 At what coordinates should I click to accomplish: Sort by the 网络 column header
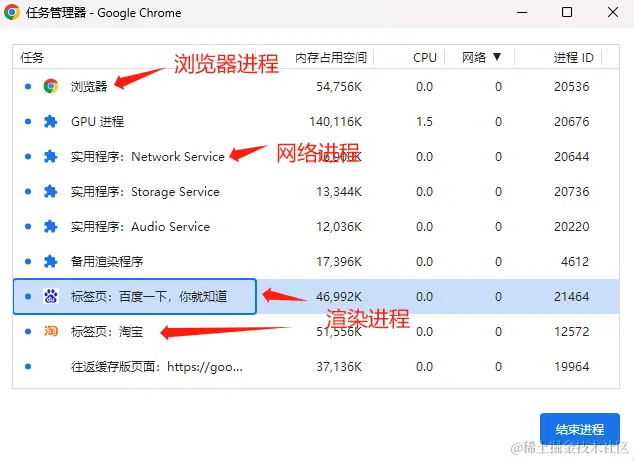(x=474, y=57)
